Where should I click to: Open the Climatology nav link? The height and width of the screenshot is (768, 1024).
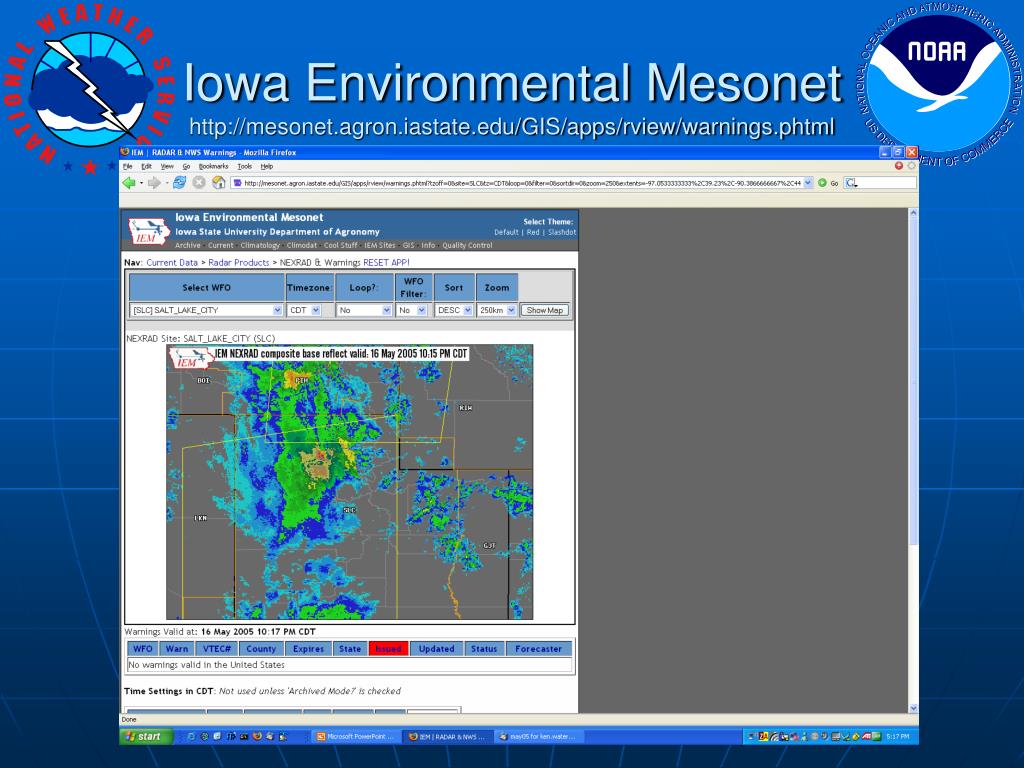pyautogui.click(x=260, y=246)
